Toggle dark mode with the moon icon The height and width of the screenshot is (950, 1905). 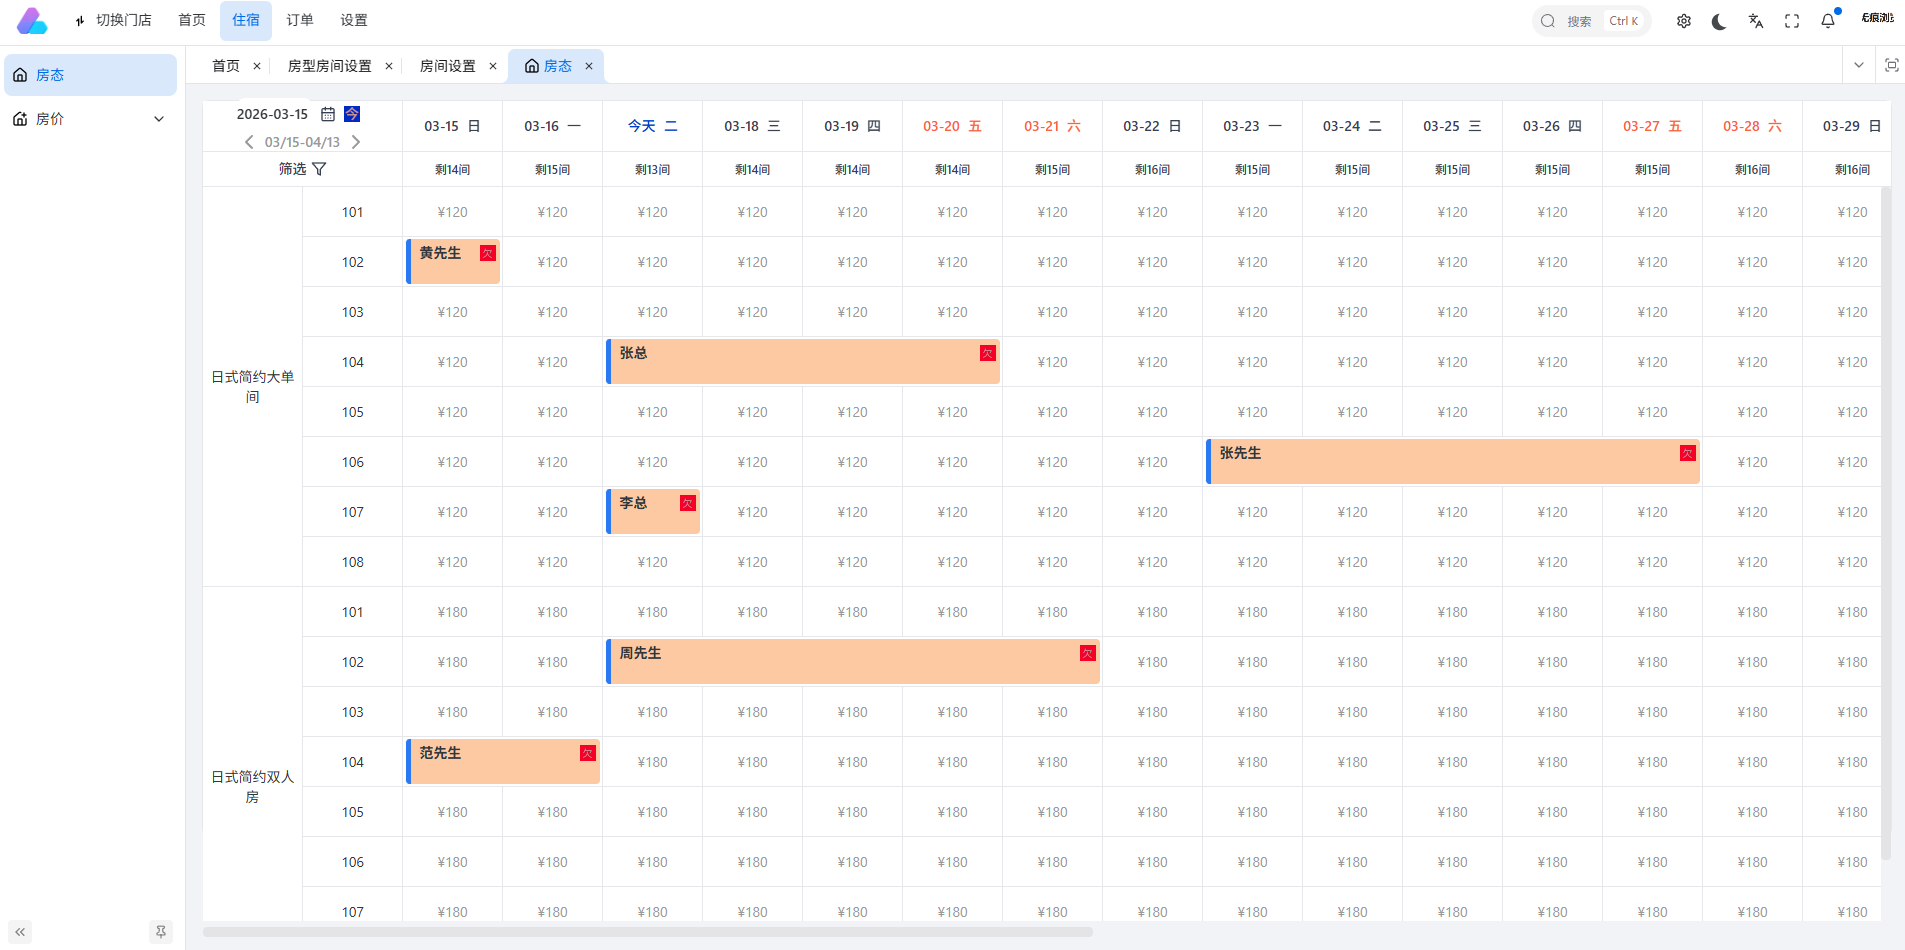1719,21
